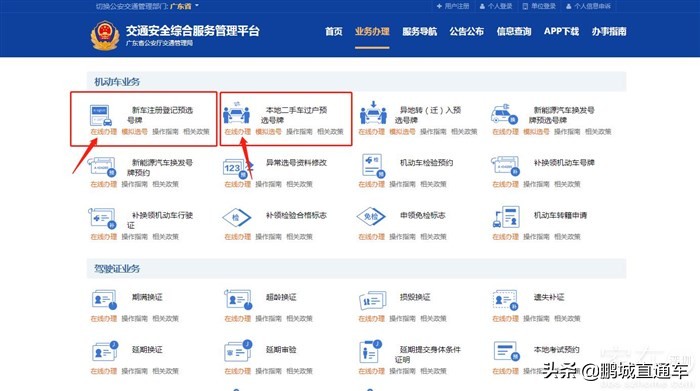Image resolution: width=700 pixels, height=391 pixels.
Task: Open 服务导航 navigation tab
Action: pos(420,31)
